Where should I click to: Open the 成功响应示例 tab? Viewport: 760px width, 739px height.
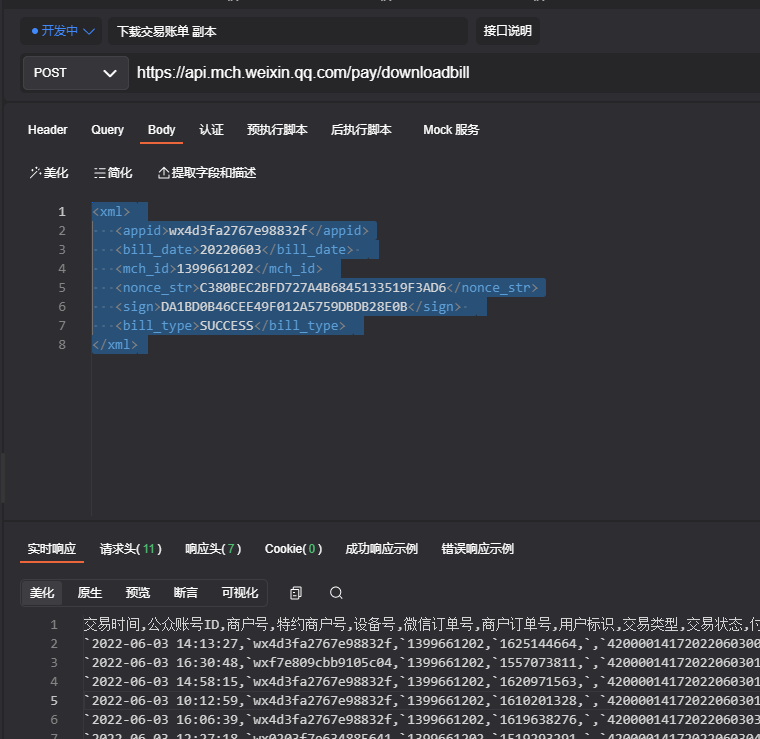click(x=381, y=549)
